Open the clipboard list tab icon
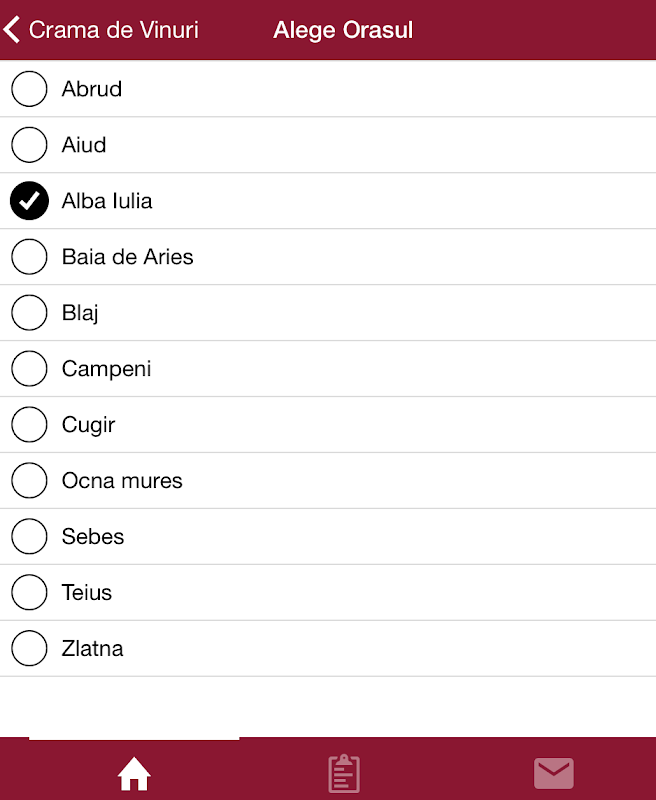 [344, 774]
